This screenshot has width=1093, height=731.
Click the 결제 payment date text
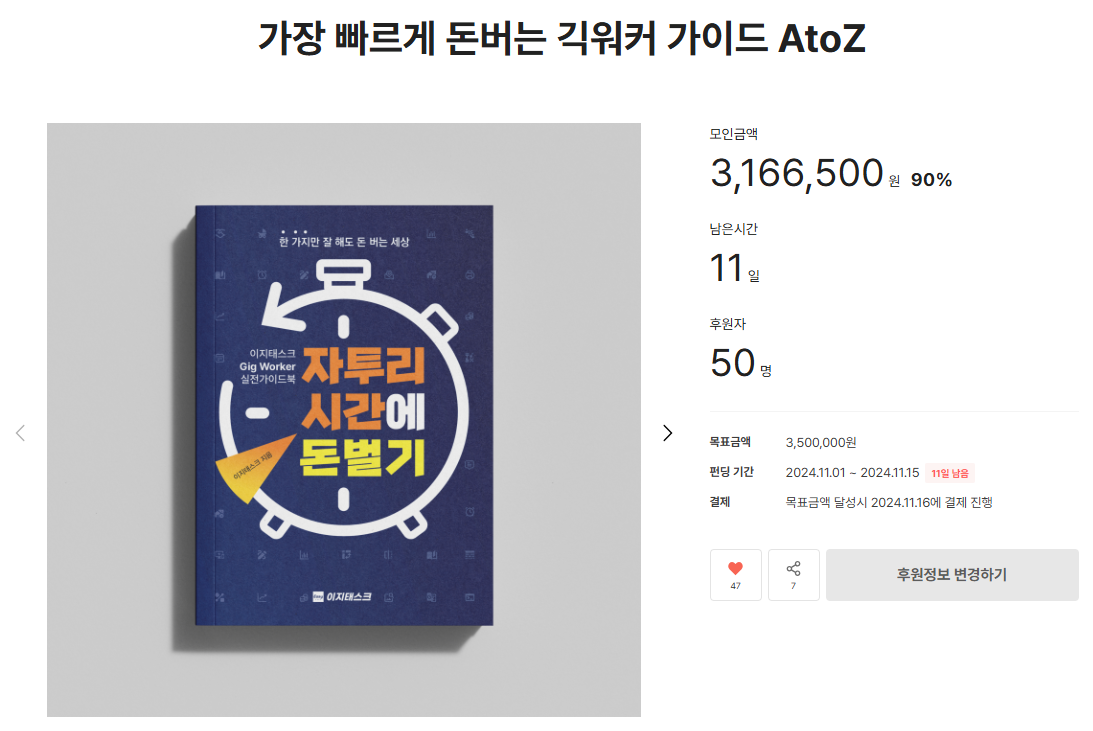click(x=889, y=502)
